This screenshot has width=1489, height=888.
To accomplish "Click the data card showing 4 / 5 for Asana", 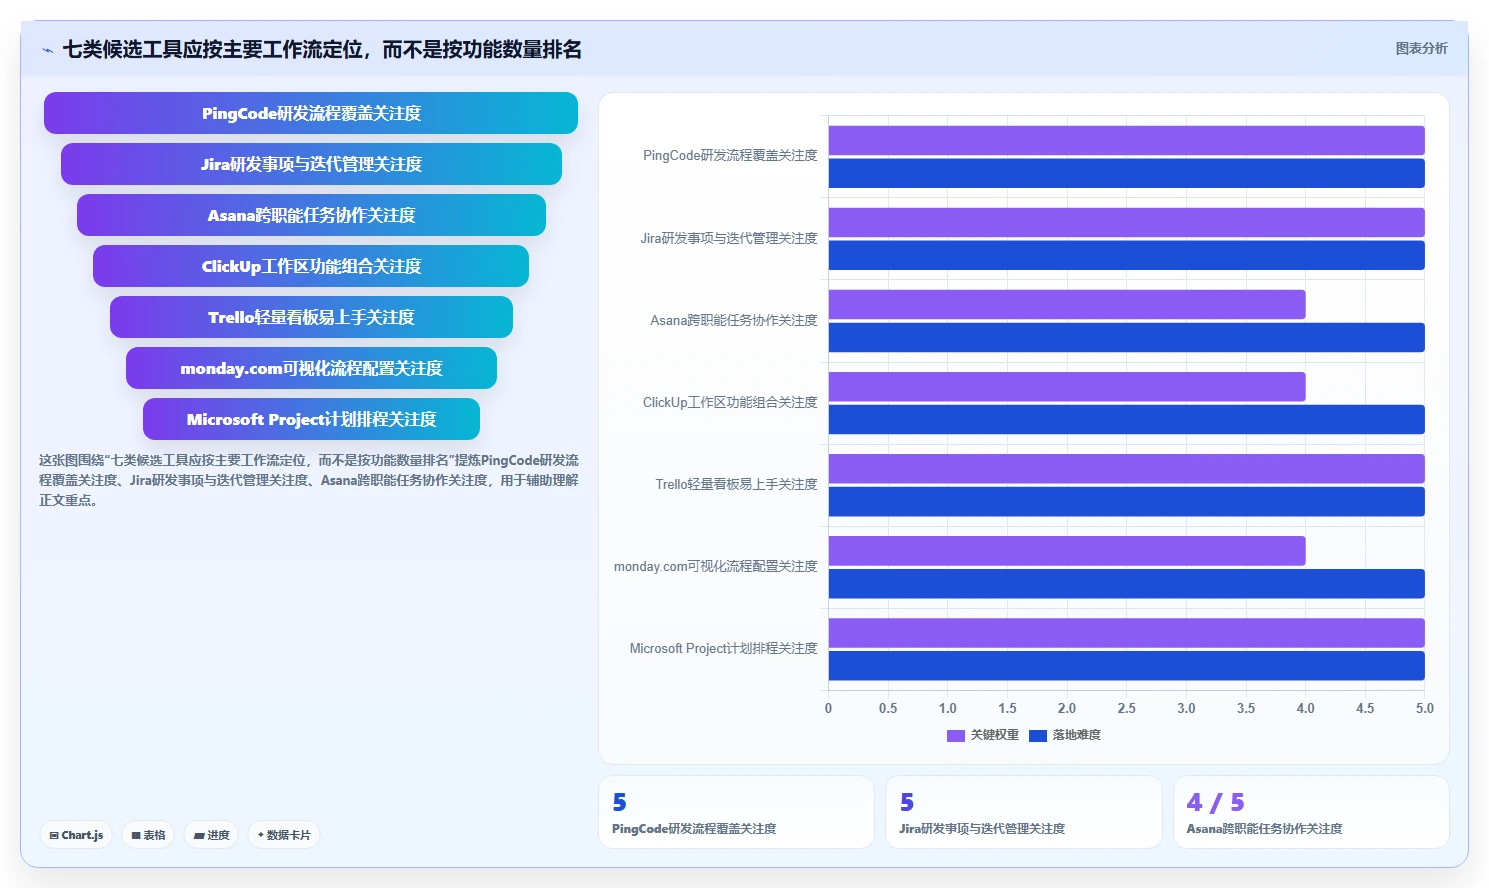I will (x=1311, y=812).
